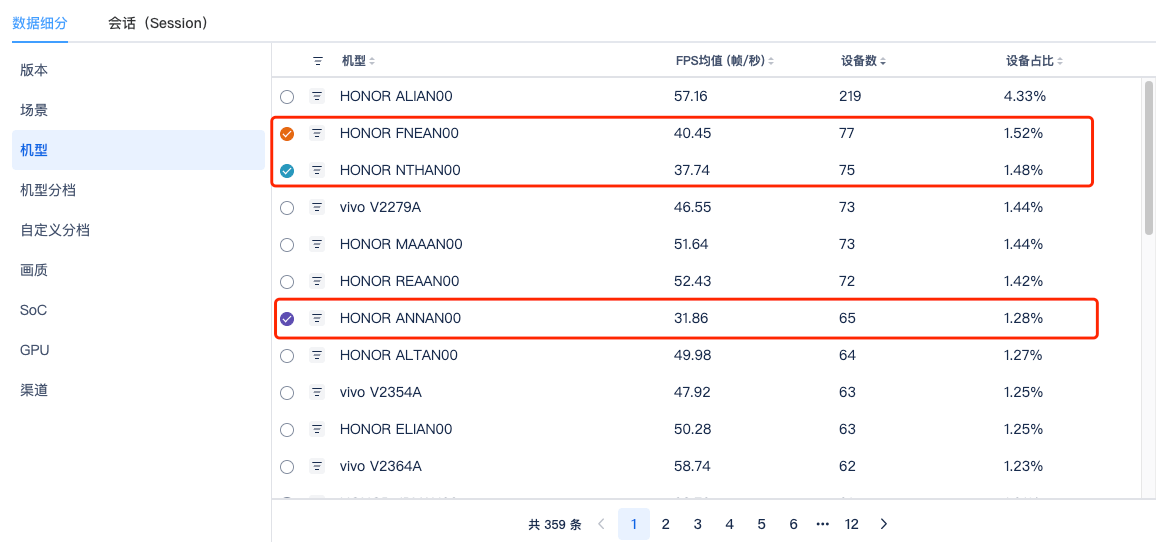Click filter icon beside HONOR ALIAN00

coord(317,97)
